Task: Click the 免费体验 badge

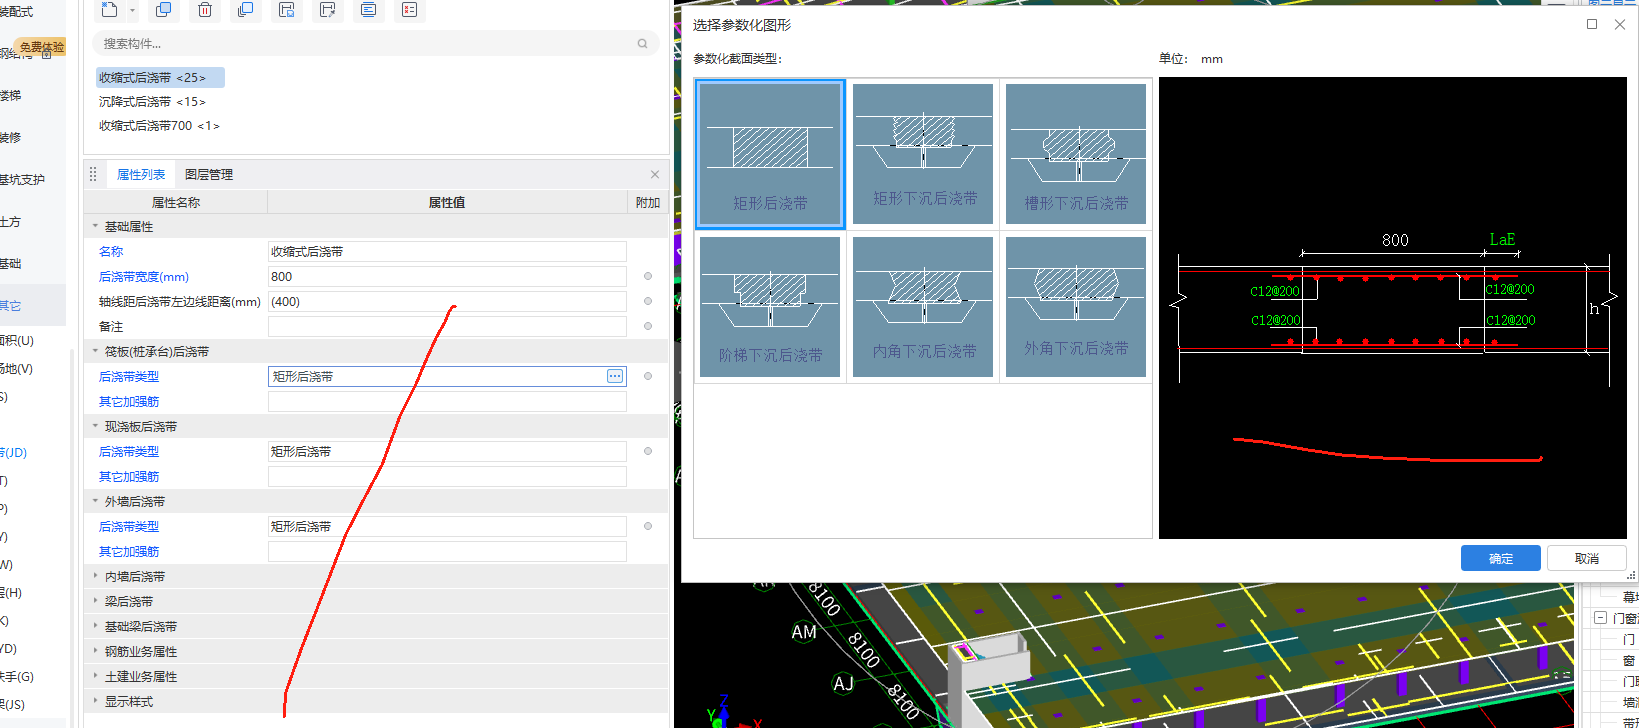Action: [42, 47]
